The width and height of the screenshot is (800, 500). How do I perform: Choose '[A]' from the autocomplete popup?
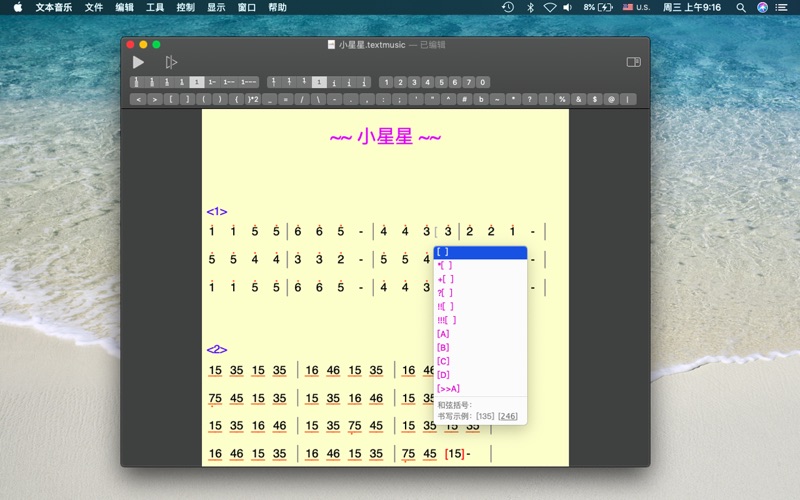(443, 334)
